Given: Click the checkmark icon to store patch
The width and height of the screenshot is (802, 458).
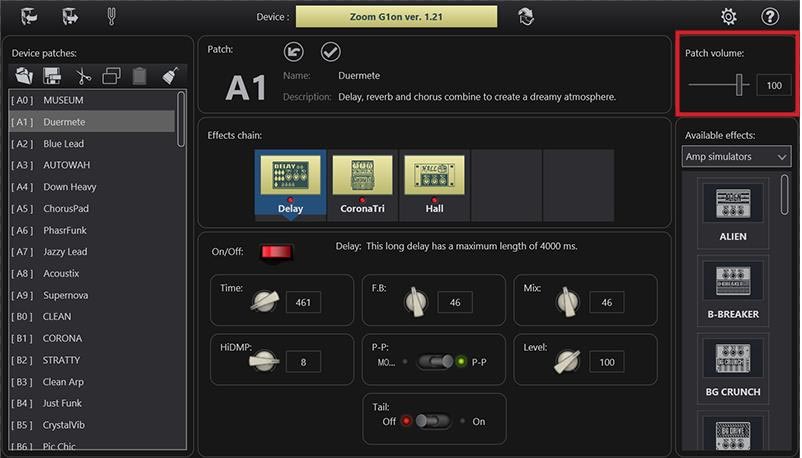Looking at the screenshot, I should click(330, 50).
